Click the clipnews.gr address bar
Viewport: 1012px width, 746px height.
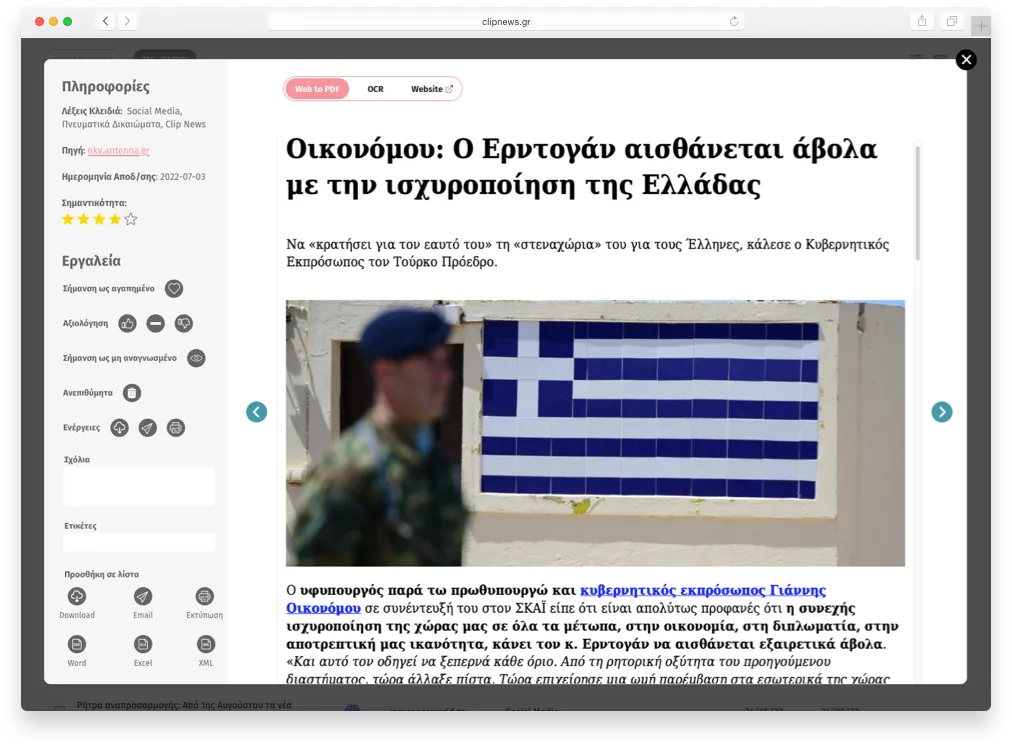(506, 21)
